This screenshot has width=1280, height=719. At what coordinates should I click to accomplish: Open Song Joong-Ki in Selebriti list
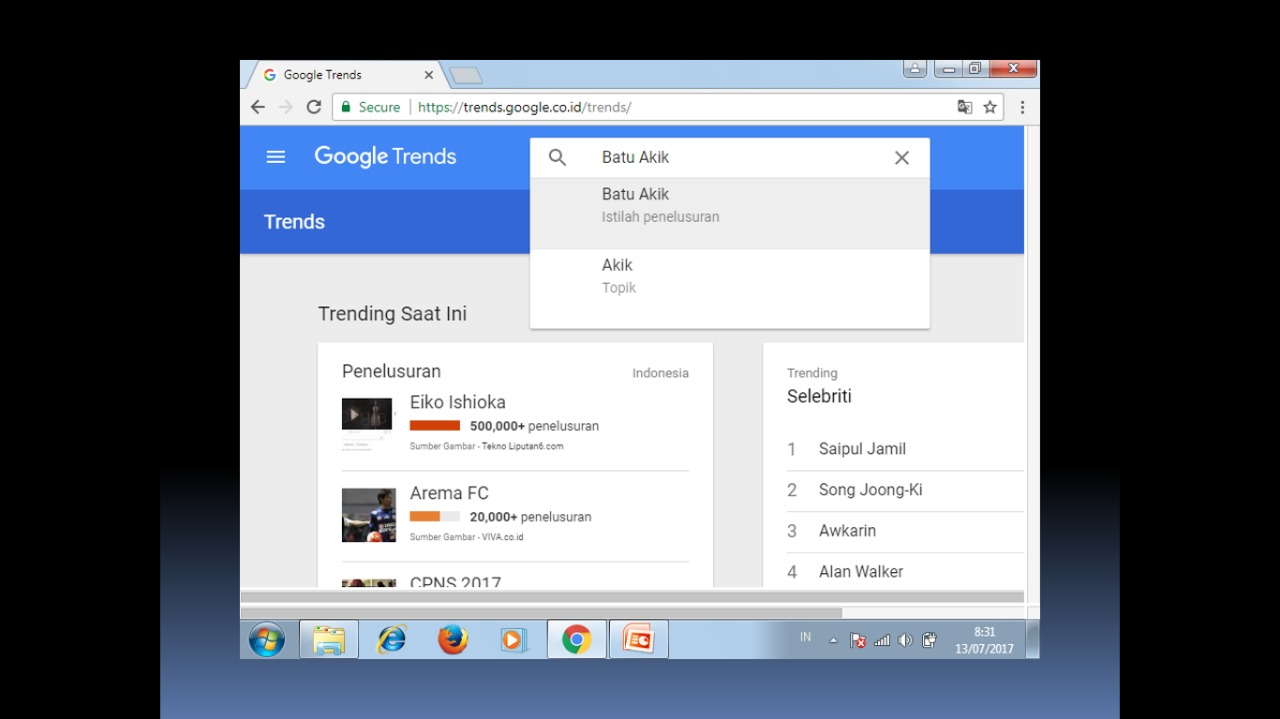(x=870, y=490)
